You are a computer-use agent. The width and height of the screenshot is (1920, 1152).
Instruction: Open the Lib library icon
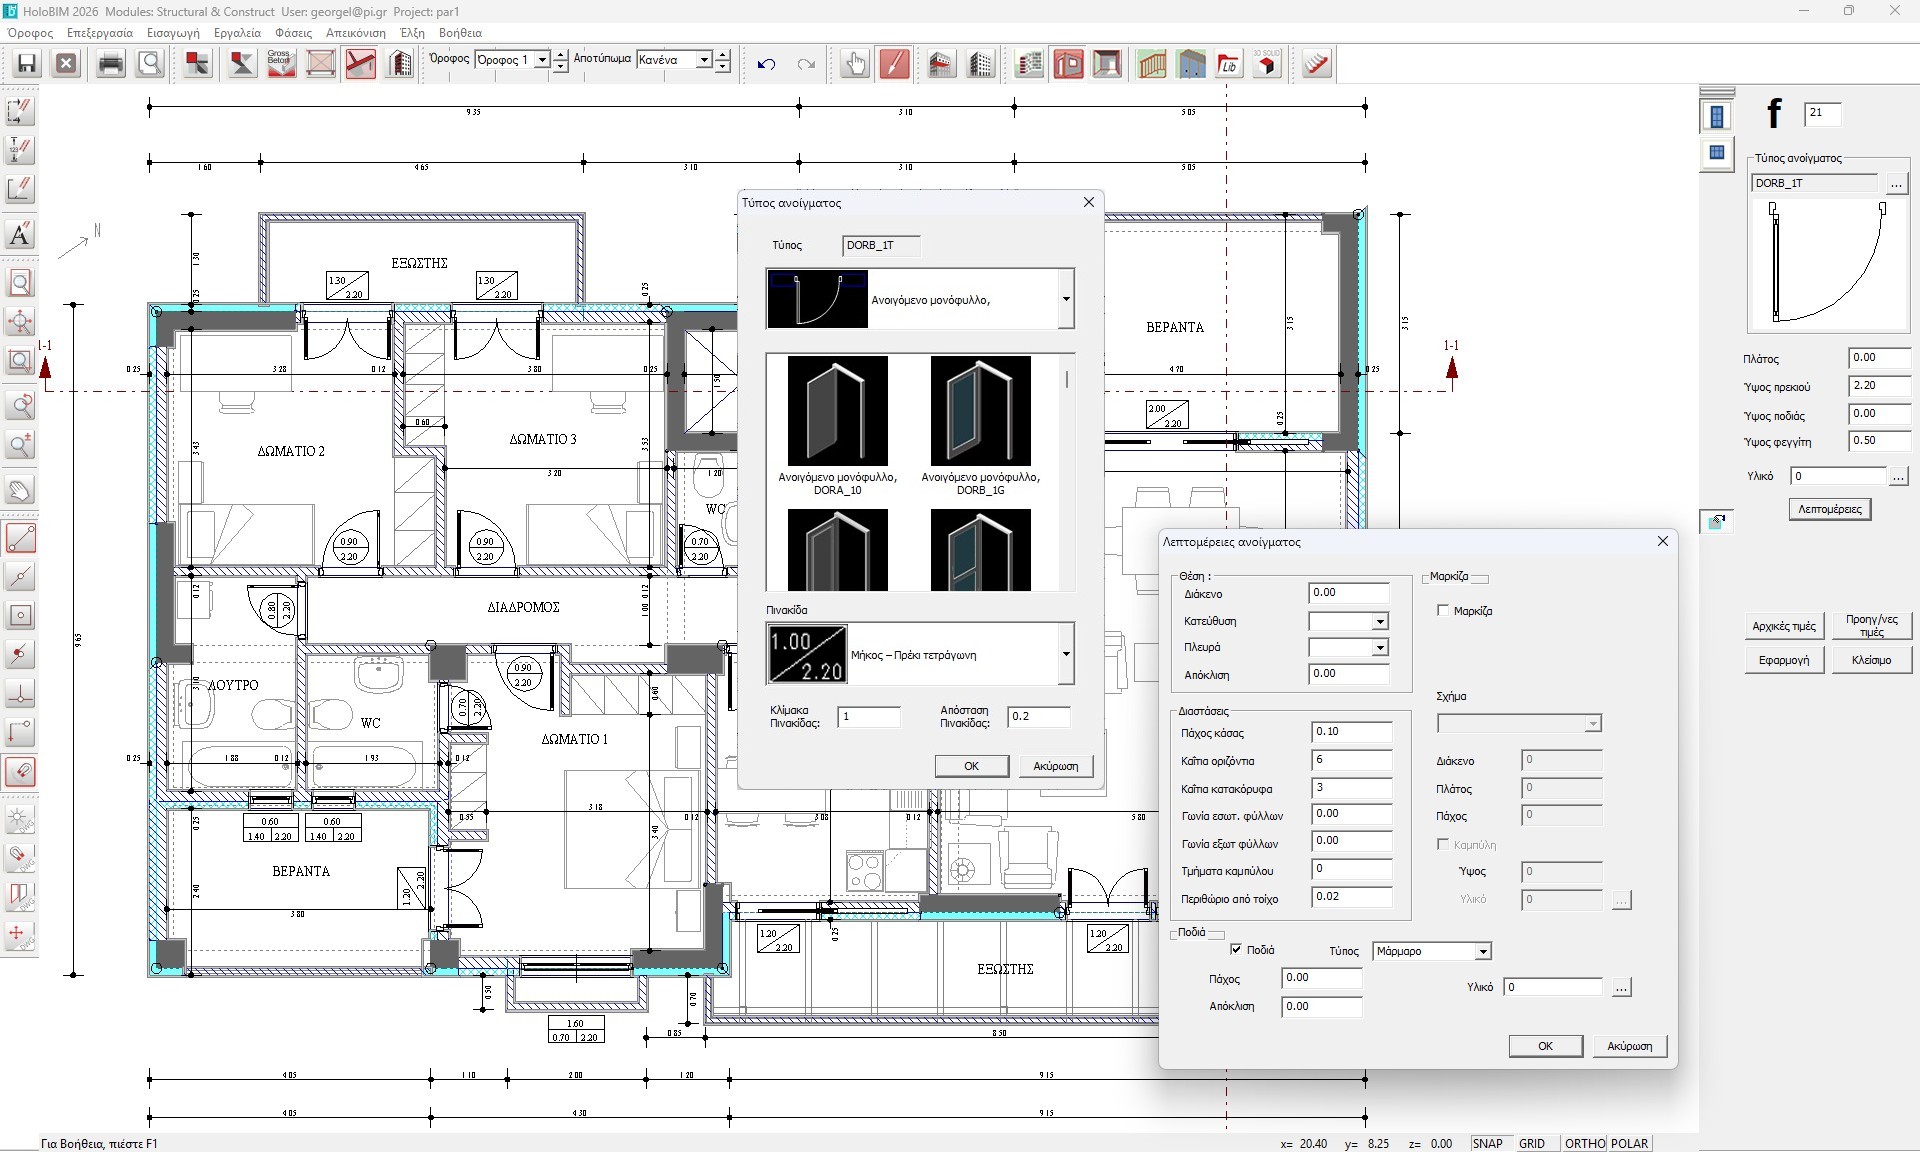point(1228,64)
